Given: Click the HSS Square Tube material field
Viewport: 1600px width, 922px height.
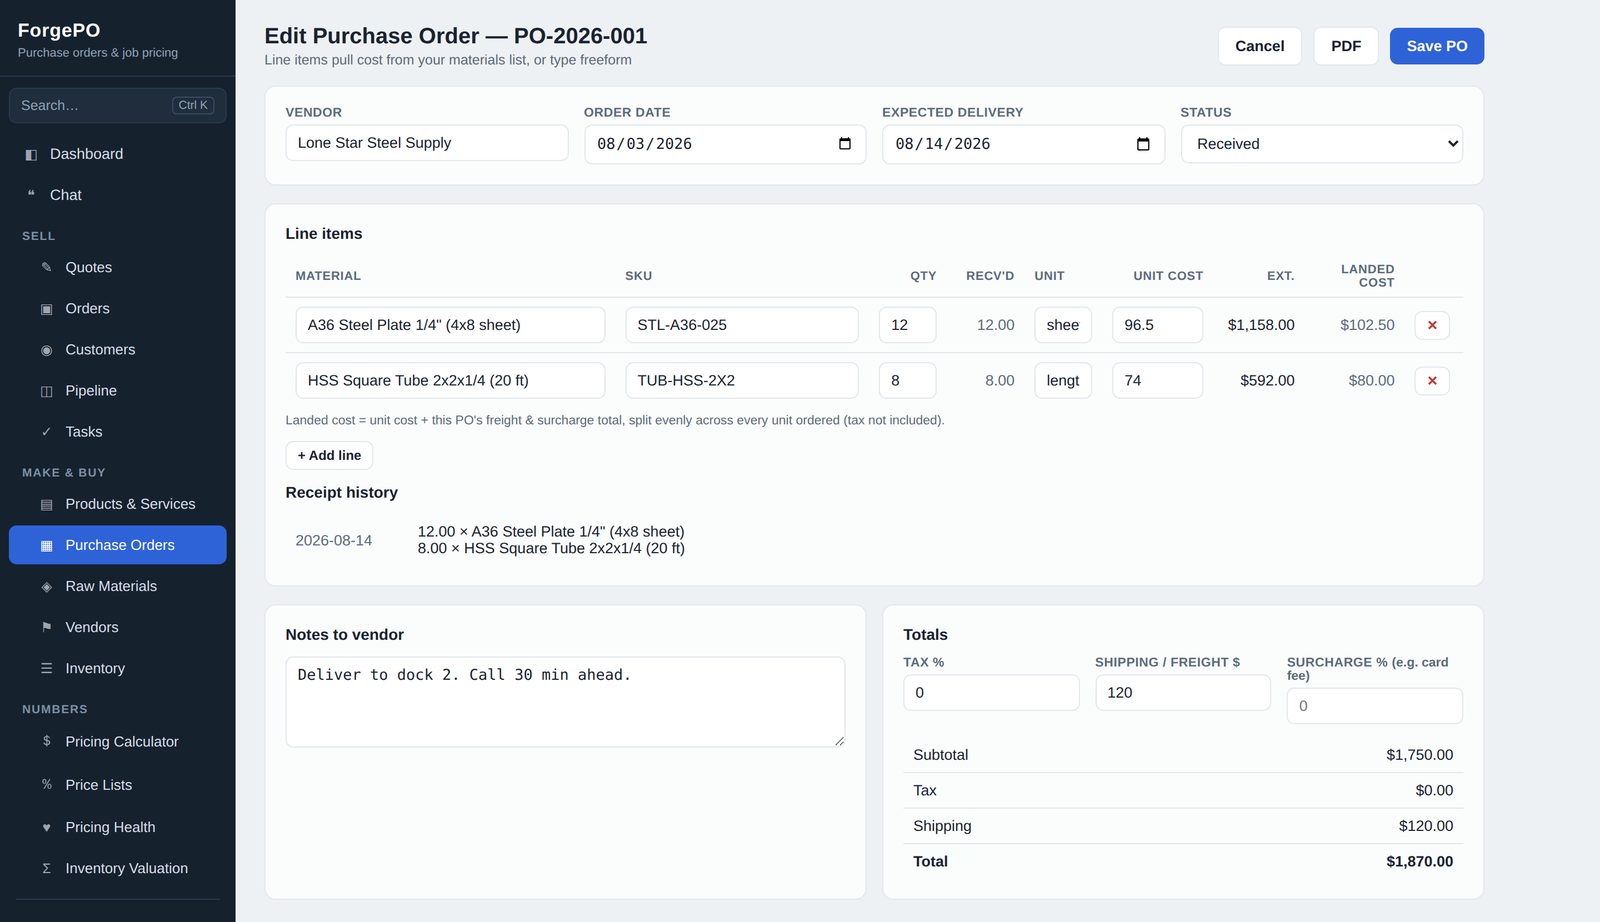Looking at the screenshot, I should pyautogui.click(x=450, y=381).
